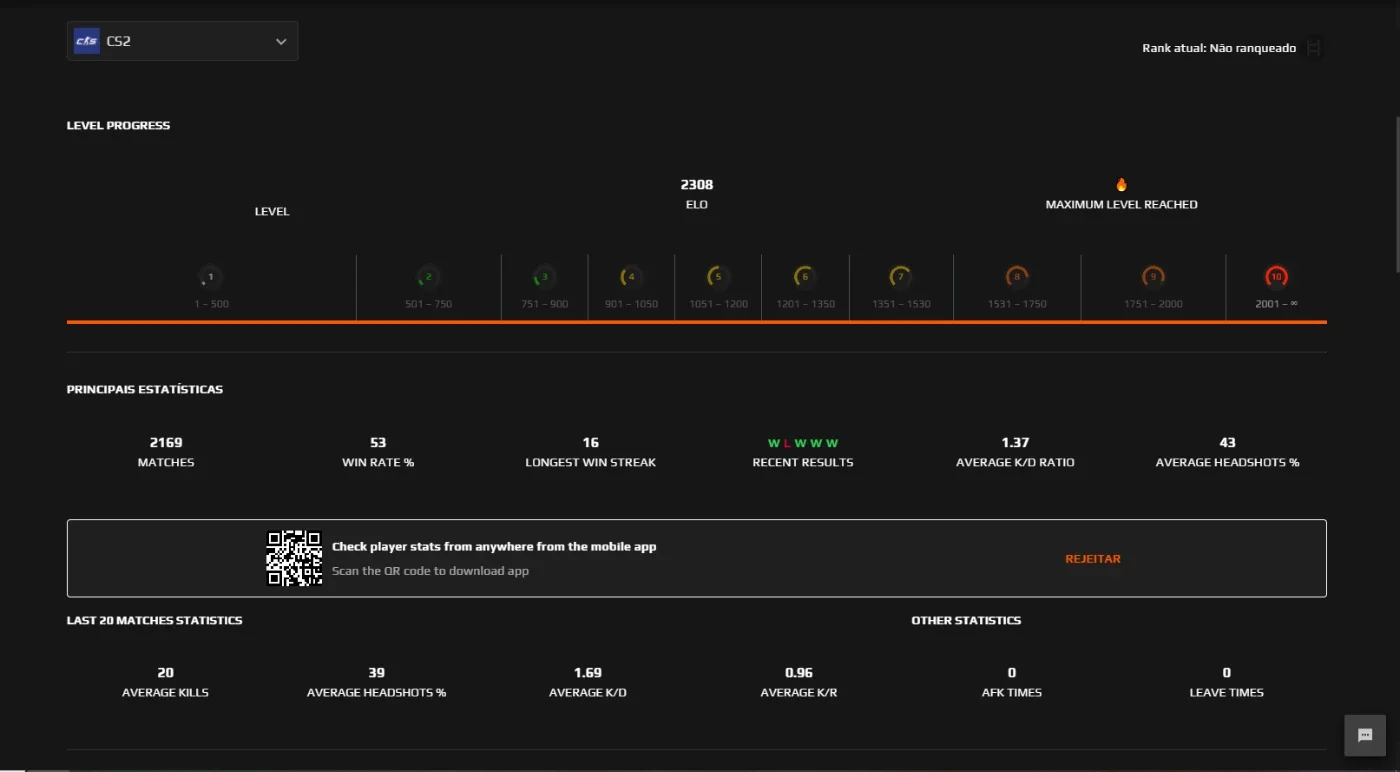Click the 2308 ELO value
The height and width of the screenshot is (772, 1400).
click(x=697, y=185)
